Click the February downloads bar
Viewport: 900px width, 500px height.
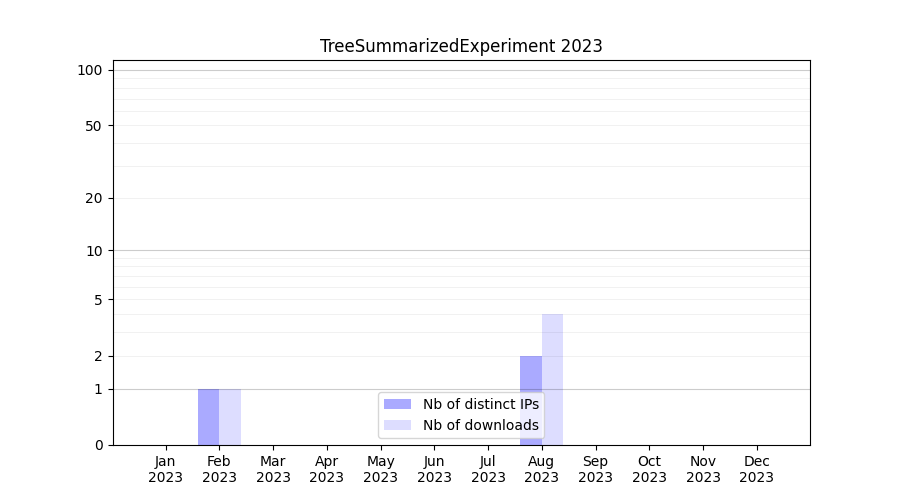tap(230, 417)
